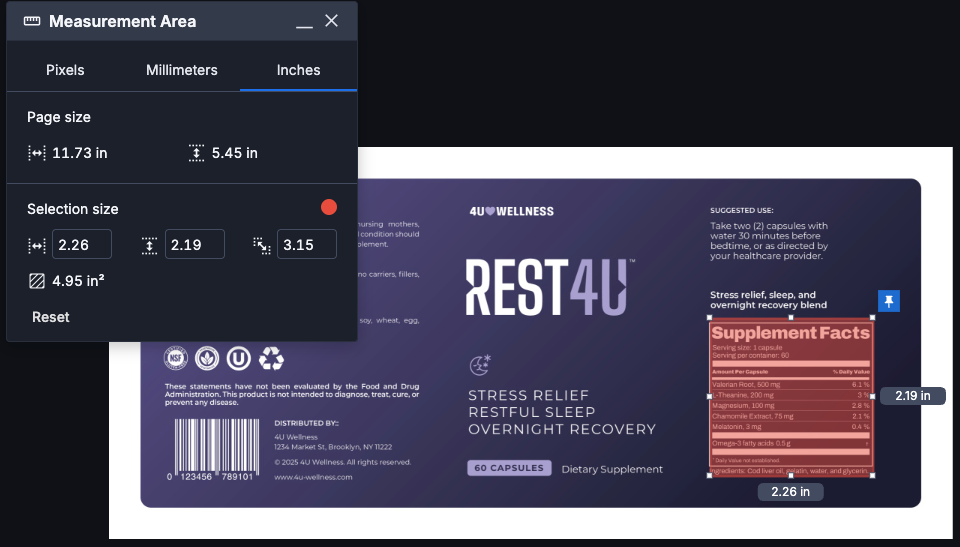Viewport: 960px width, 547px height.
Task: Click the selection diagonal input field
Action: tap(307, 244)
